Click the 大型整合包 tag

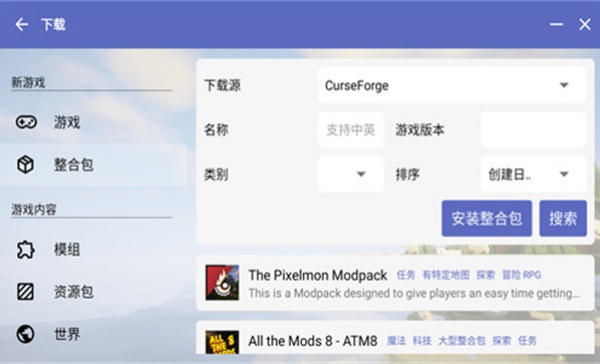[x=462, y=340]
